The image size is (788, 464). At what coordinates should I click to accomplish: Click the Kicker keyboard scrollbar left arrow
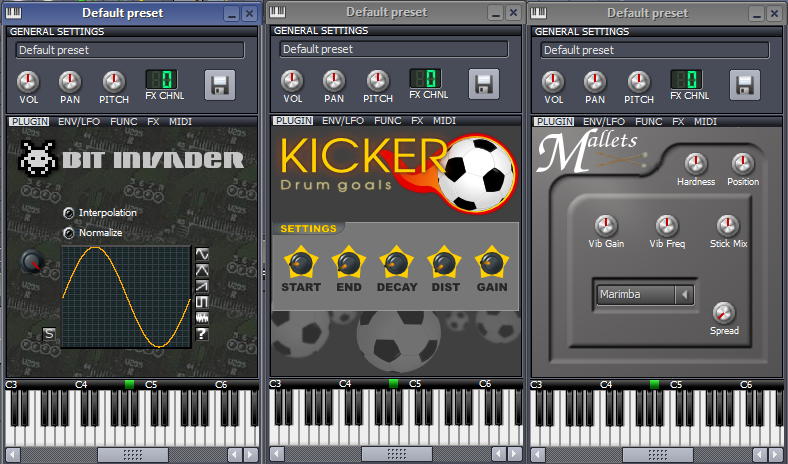click(x=276, y=453)
